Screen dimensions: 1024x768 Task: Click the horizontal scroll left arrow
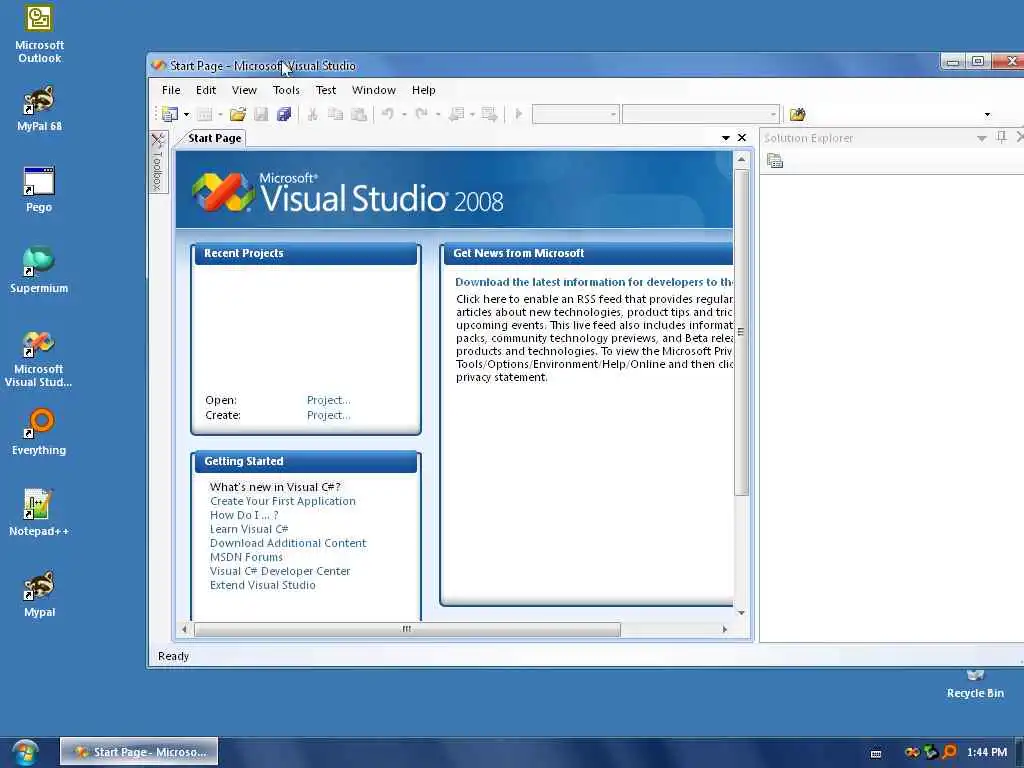pyautogui.click(x=184, y=629)
